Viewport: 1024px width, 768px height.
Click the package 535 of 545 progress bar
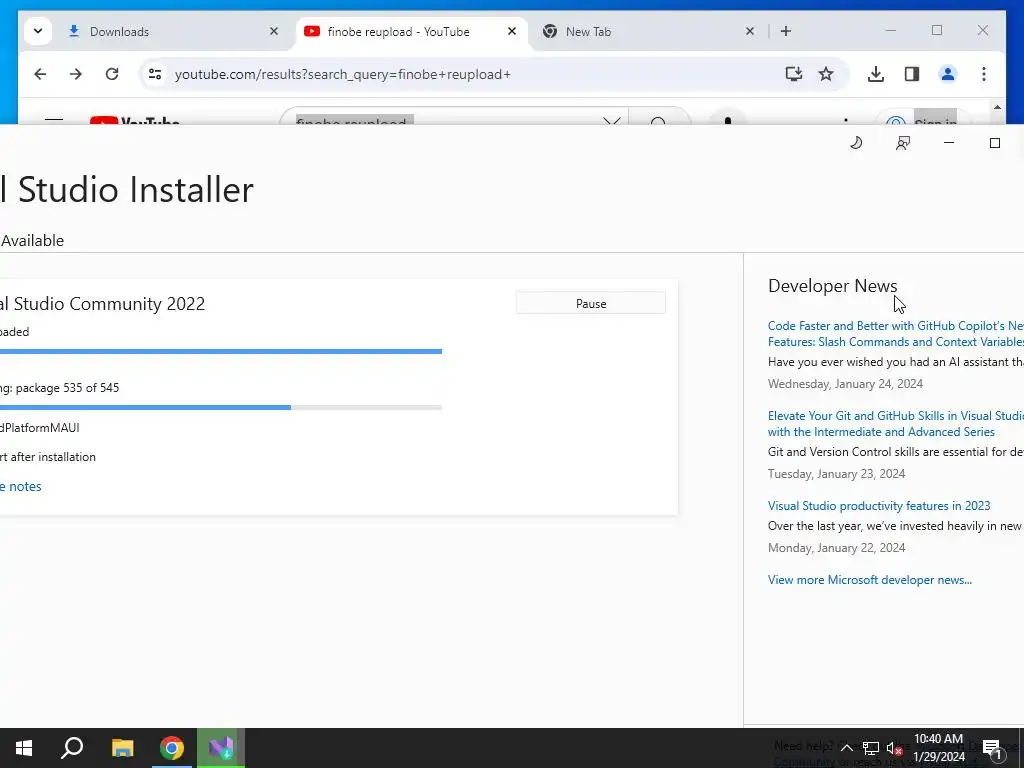coord(221,408)
